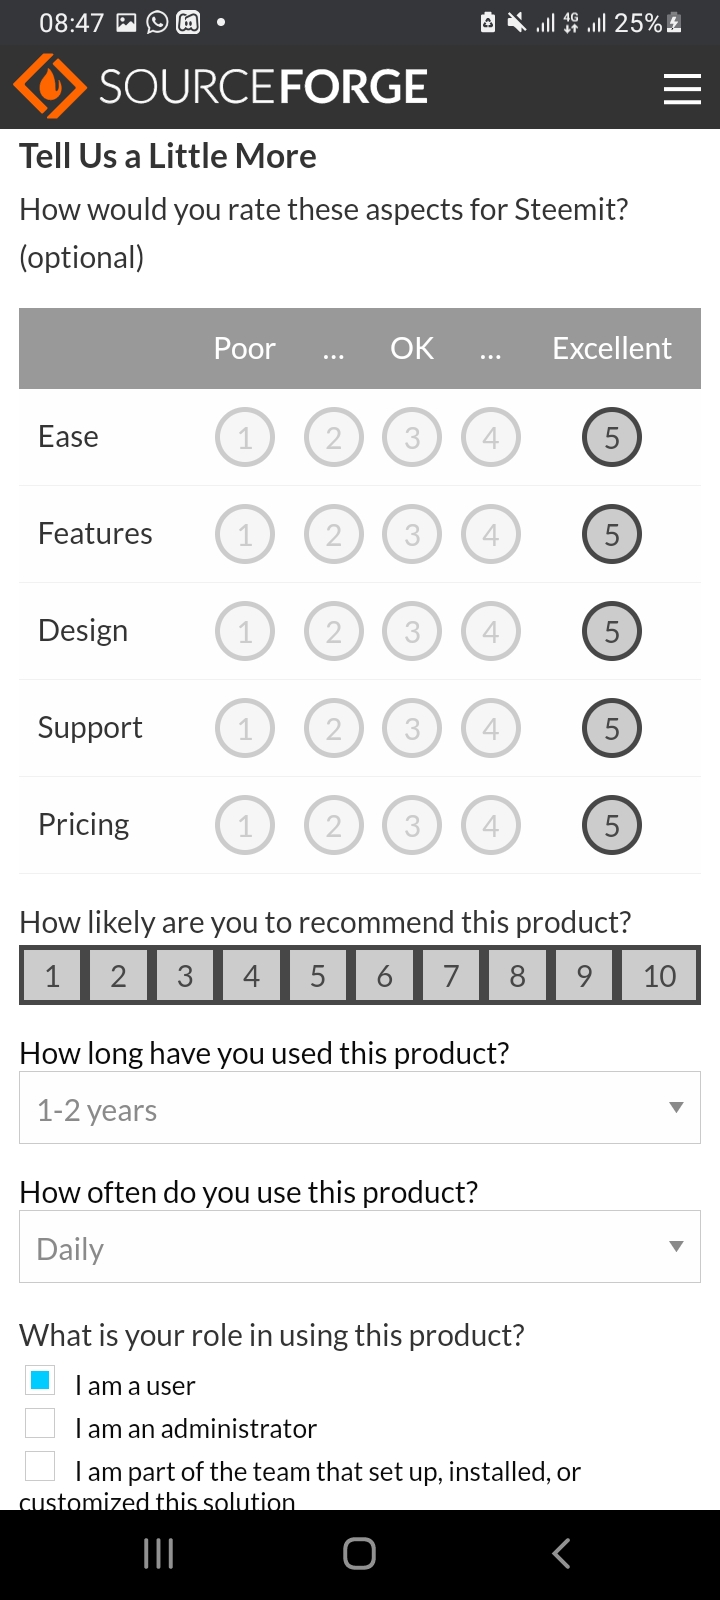Tap Android back navigation icon
The image size is (720, 1600).
coord(561,1553)
